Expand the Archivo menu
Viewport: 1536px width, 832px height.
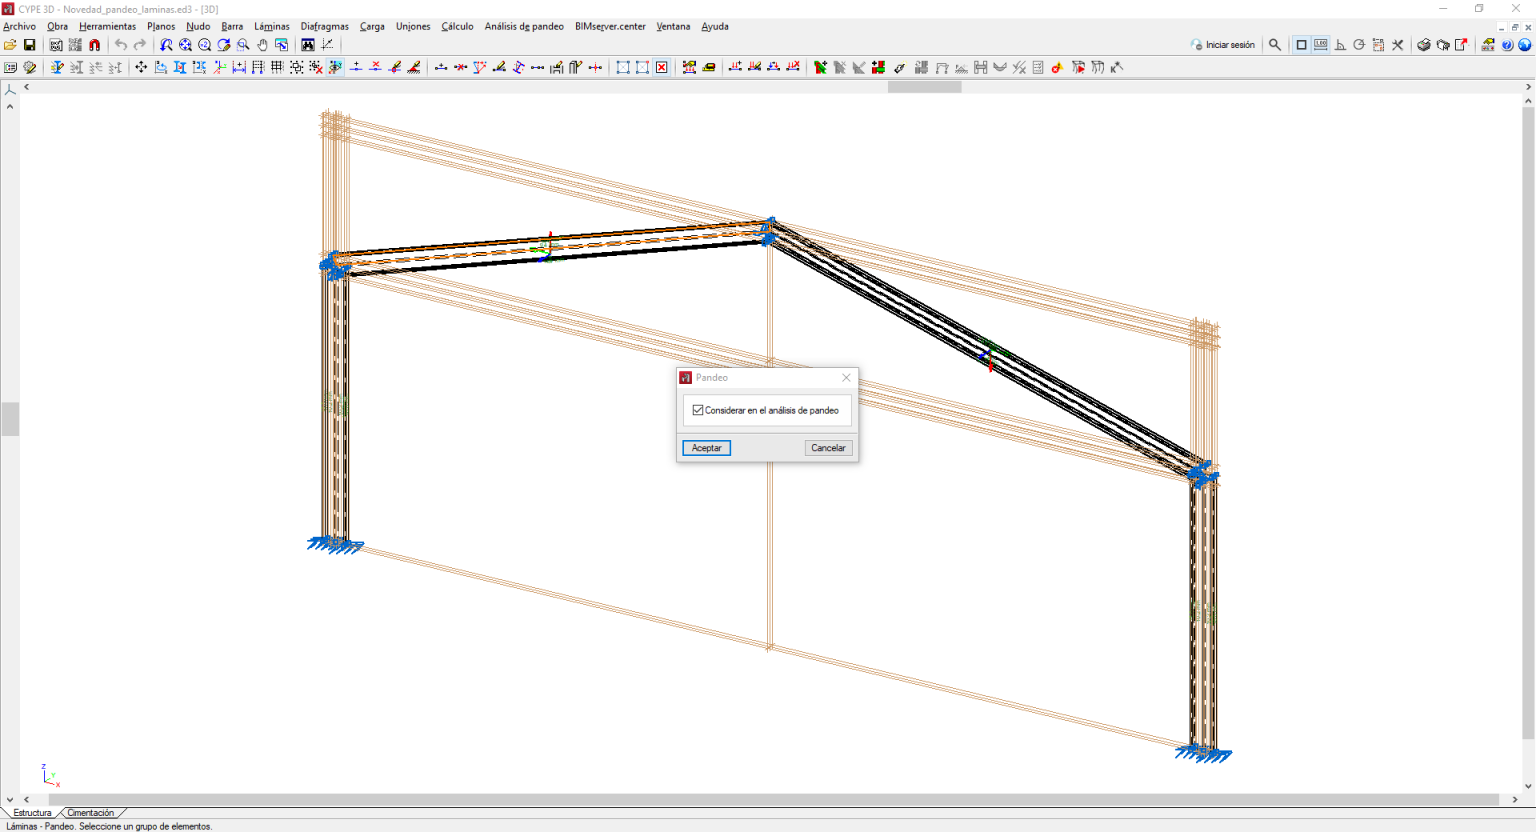[x=20, y=27]
